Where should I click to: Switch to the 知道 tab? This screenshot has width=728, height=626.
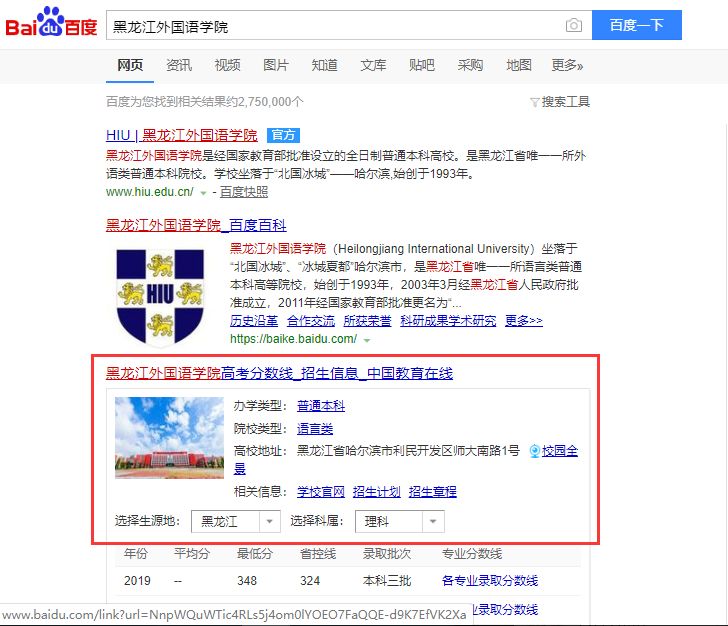(x=325, y=65)
